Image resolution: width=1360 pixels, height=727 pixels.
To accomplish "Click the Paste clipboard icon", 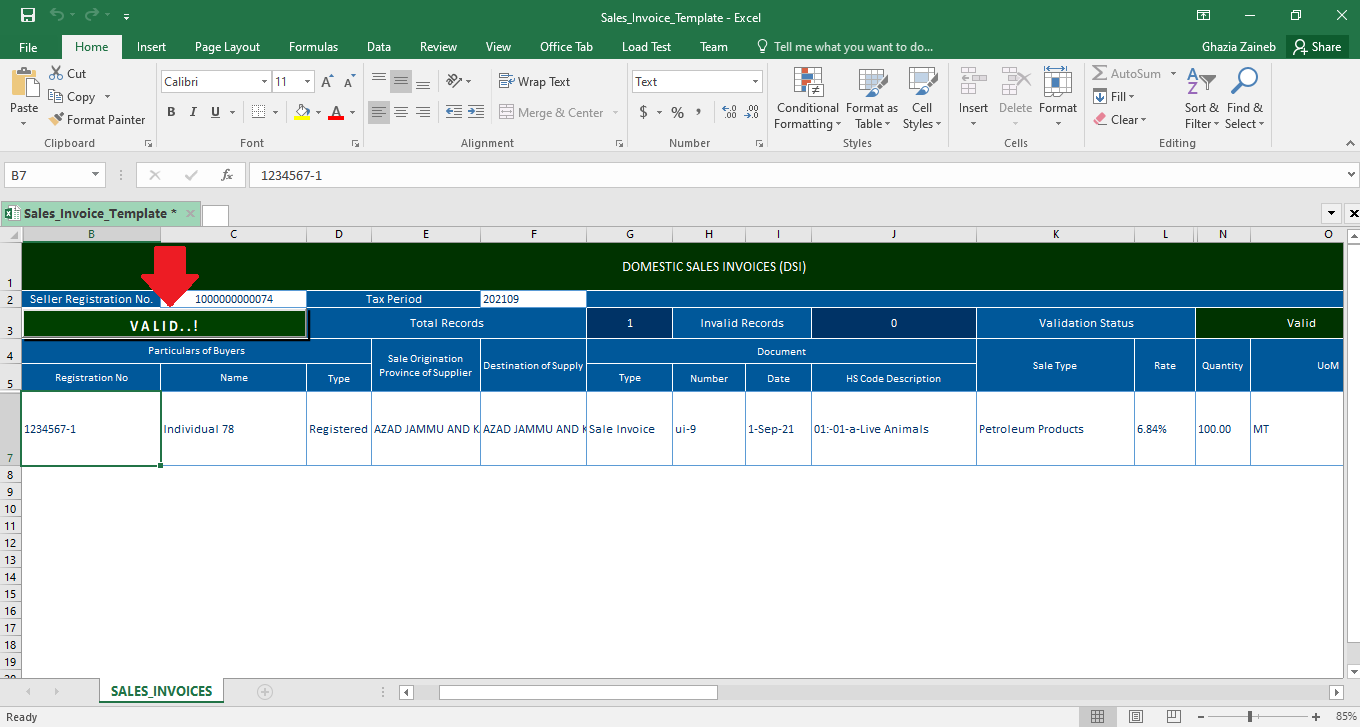I will pyautogui.click(x=24, y=83).
